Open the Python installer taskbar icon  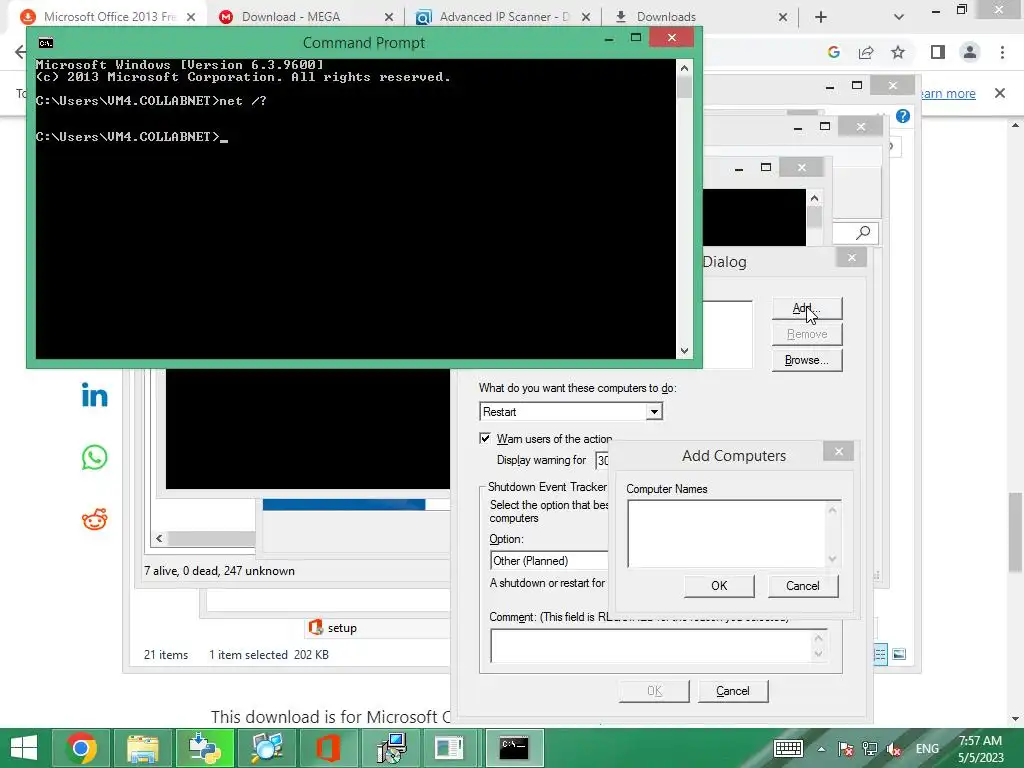tap(204, 748)
